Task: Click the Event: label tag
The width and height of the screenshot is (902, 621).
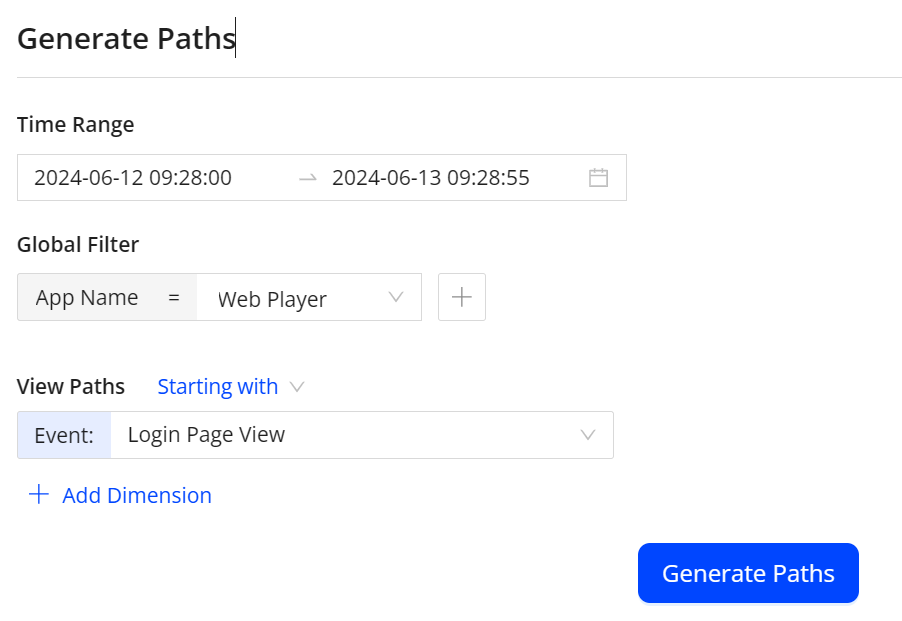Action: tap(64, 435)
